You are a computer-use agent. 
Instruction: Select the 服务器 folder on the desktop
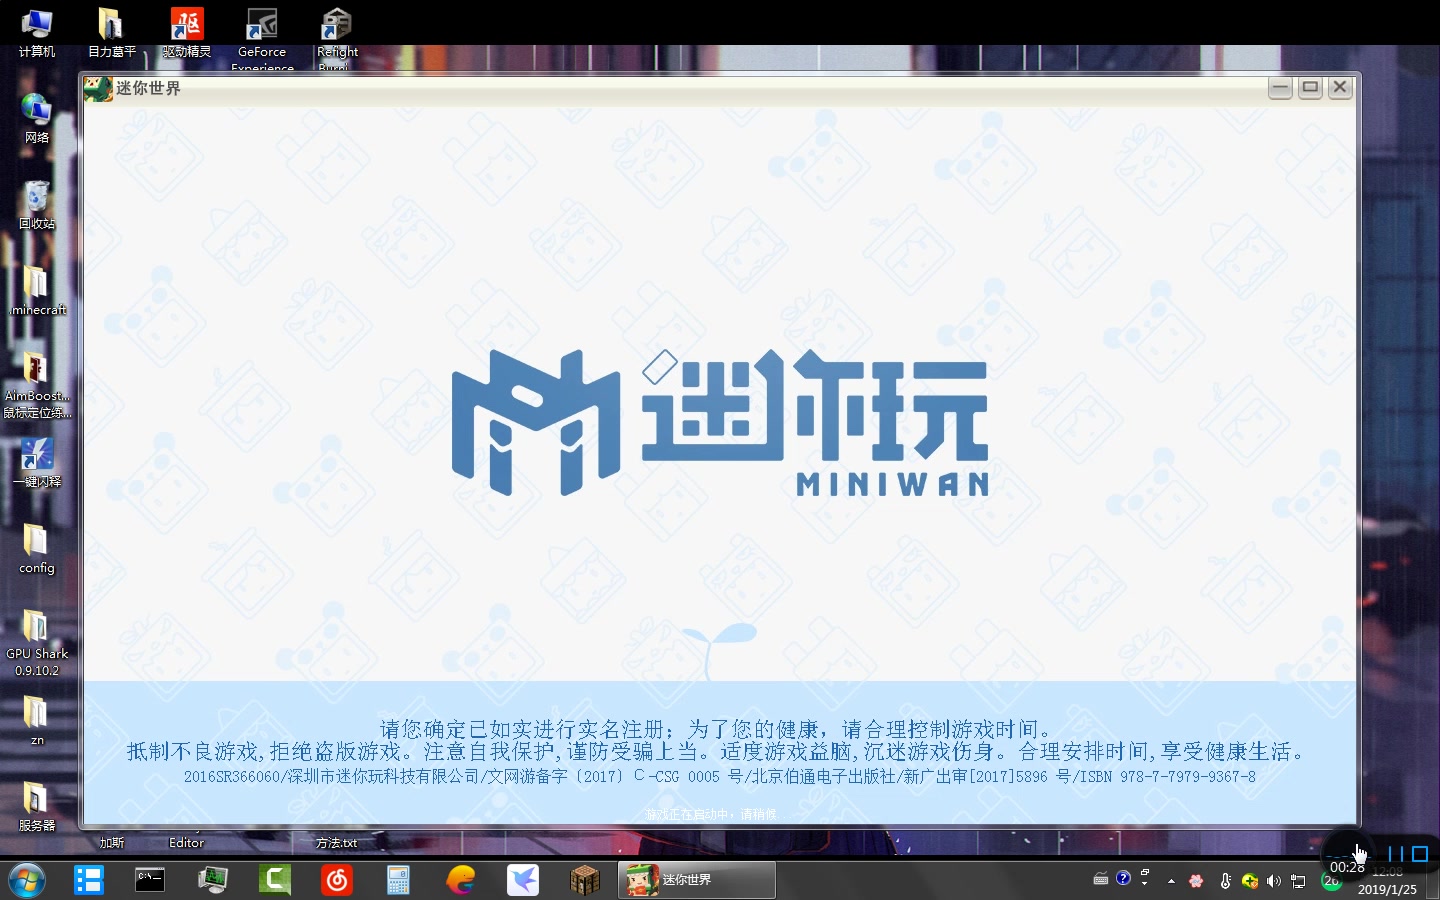[37, 806]
